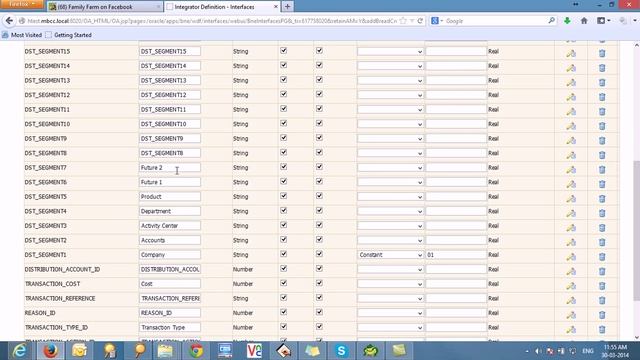Click update pencil icon in DST_SEGMENT4 row
The width and height of the screenshot is (640, 360).
tap(571, 213)
